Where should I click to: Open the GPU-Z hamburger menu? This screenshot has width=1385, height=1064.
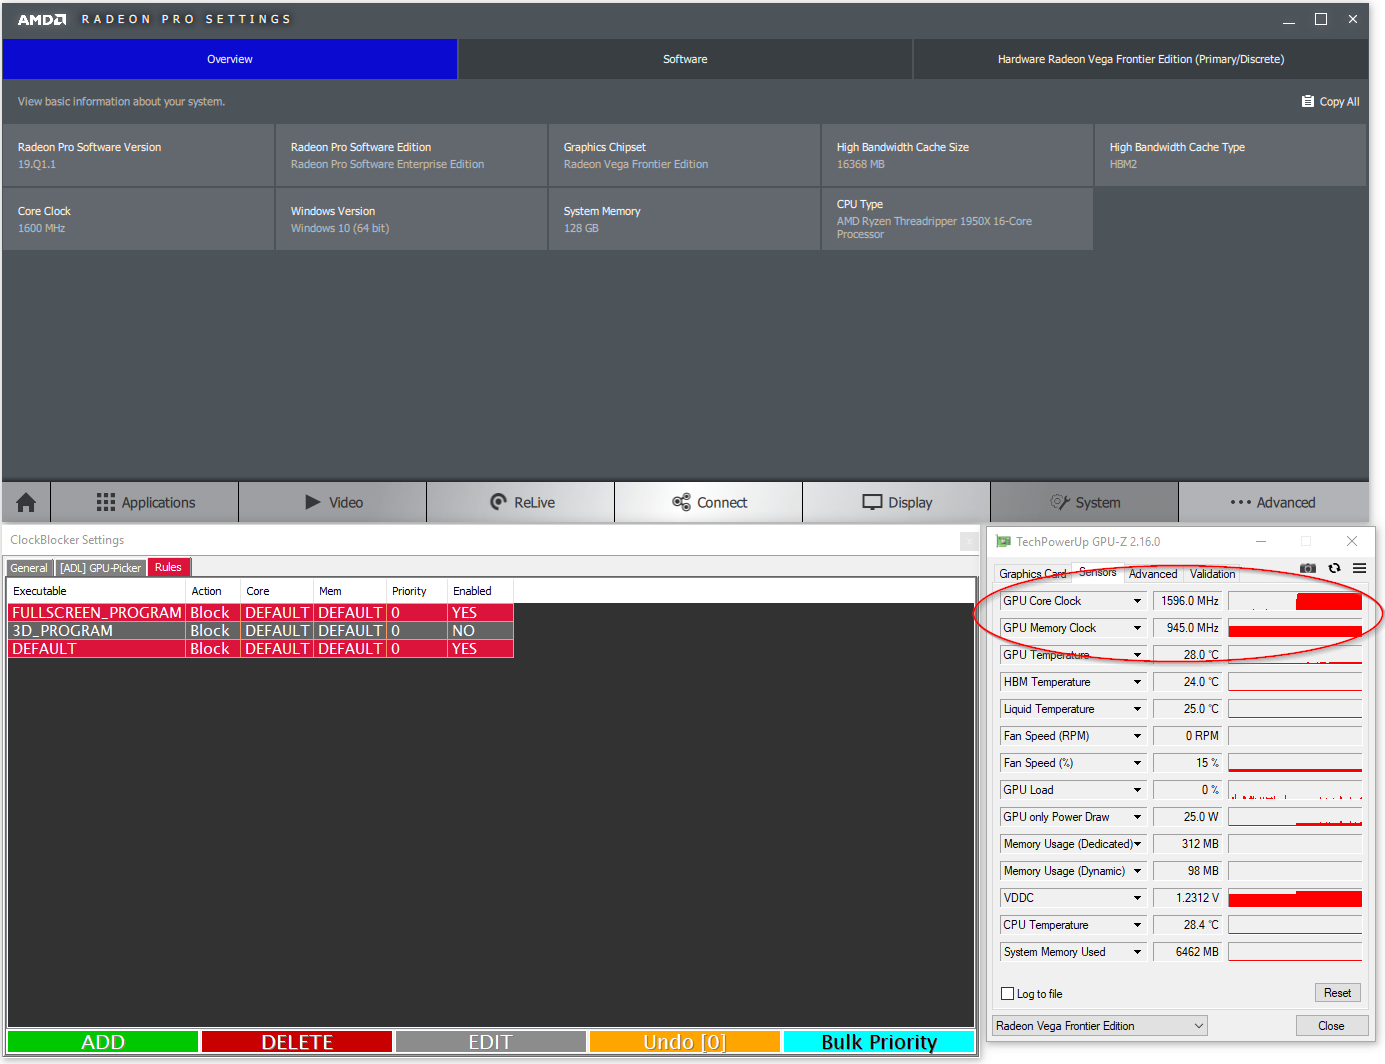tap(1359, 567)
